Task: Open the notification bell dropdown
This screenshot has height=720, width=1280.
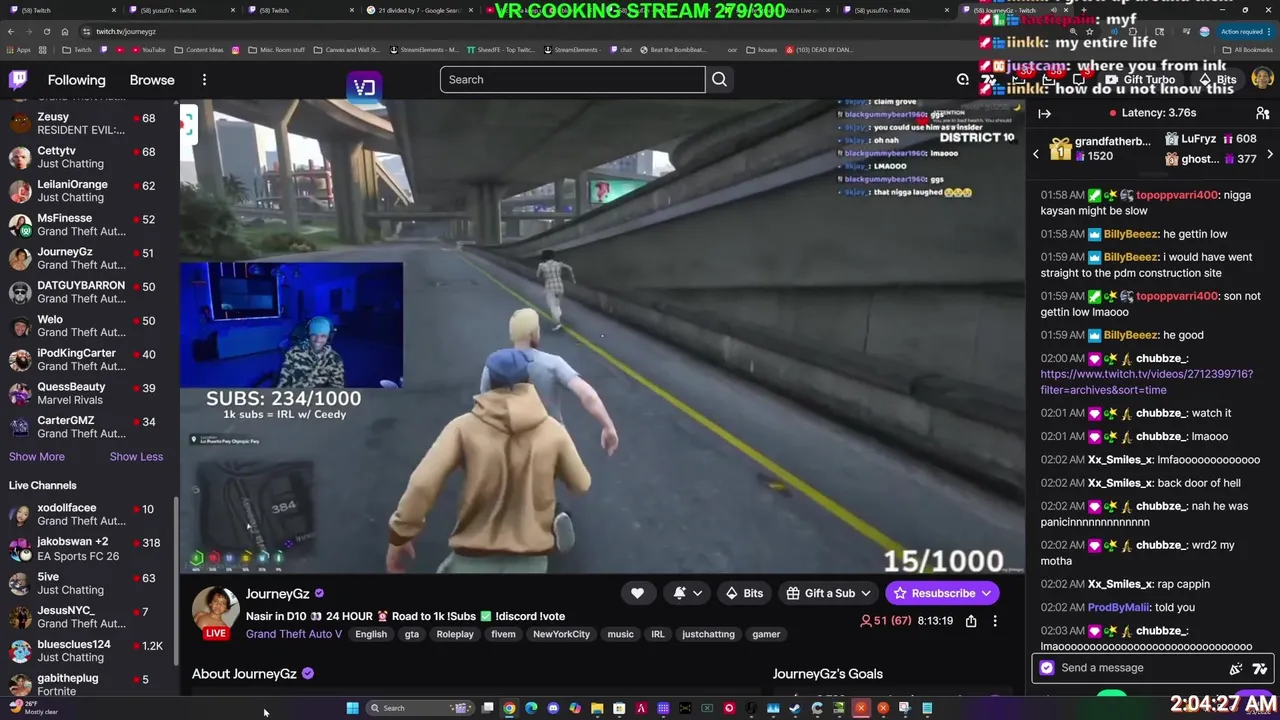Action: coord(687,593)
